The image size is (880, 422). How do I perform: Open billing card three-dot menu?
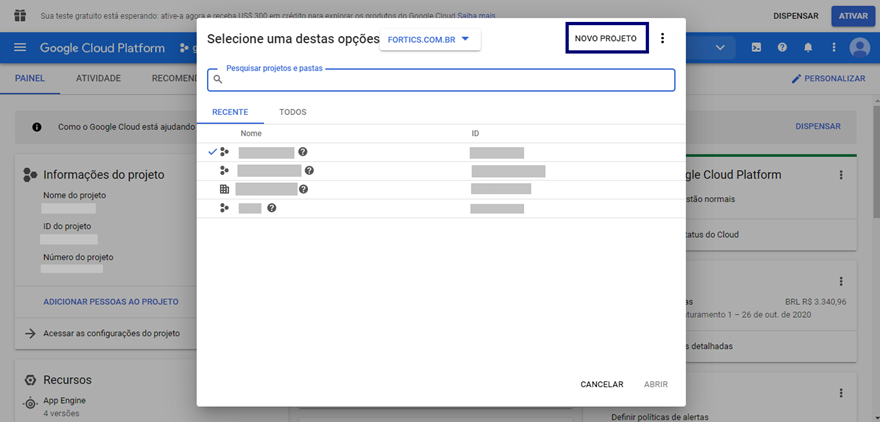click(x=841, y=281)
